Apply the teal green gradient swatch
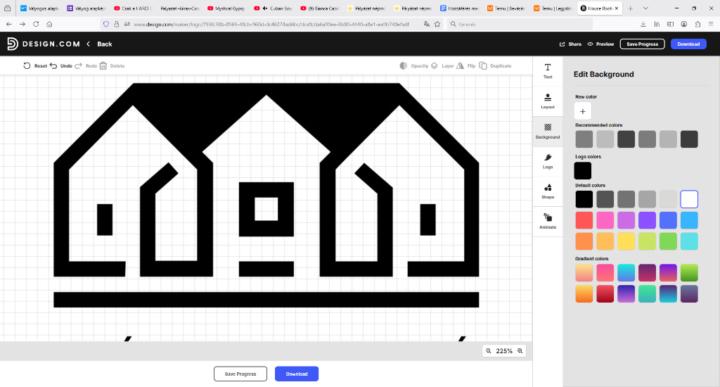Viewport: 720px width, 387px height. tap(647, 294)
